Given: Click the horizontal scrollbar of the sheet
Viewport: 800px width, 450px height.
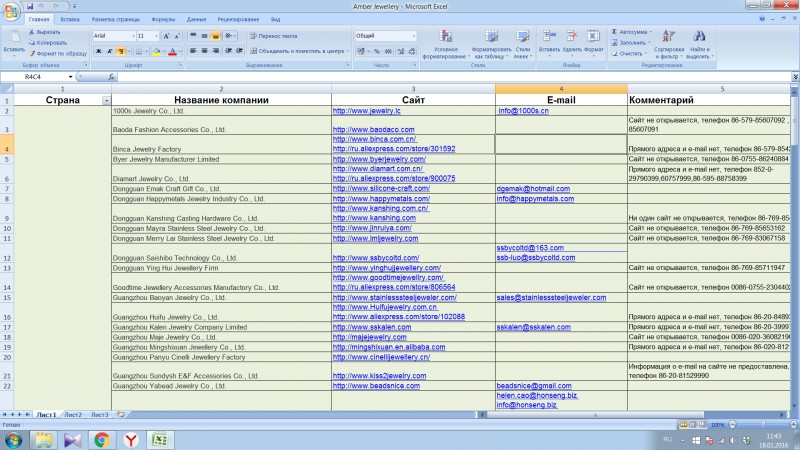Looking at the screenshot, I should pyautogui.click(x=595, y=414).
